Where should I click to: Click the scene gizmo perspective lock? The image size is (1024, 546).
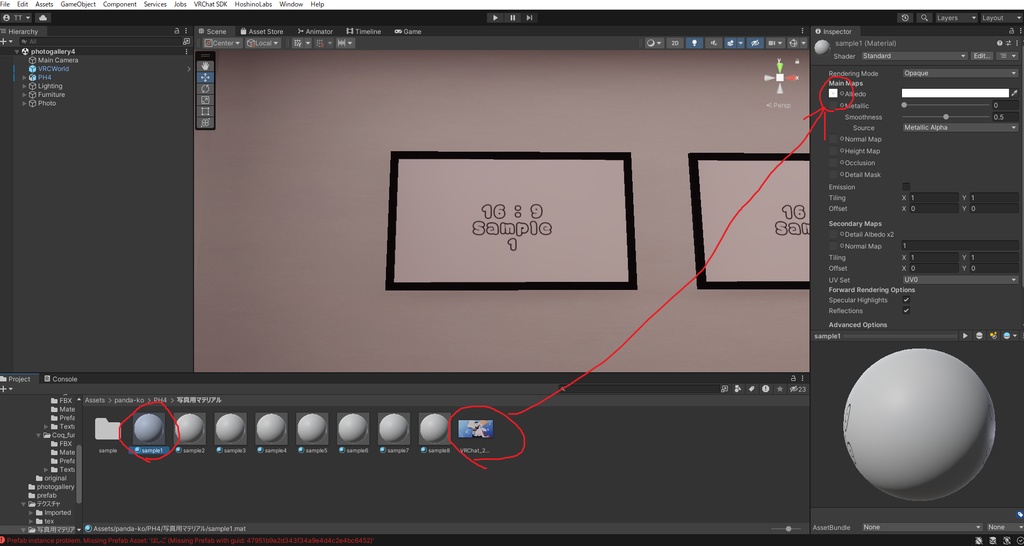(x=797, y=61)
